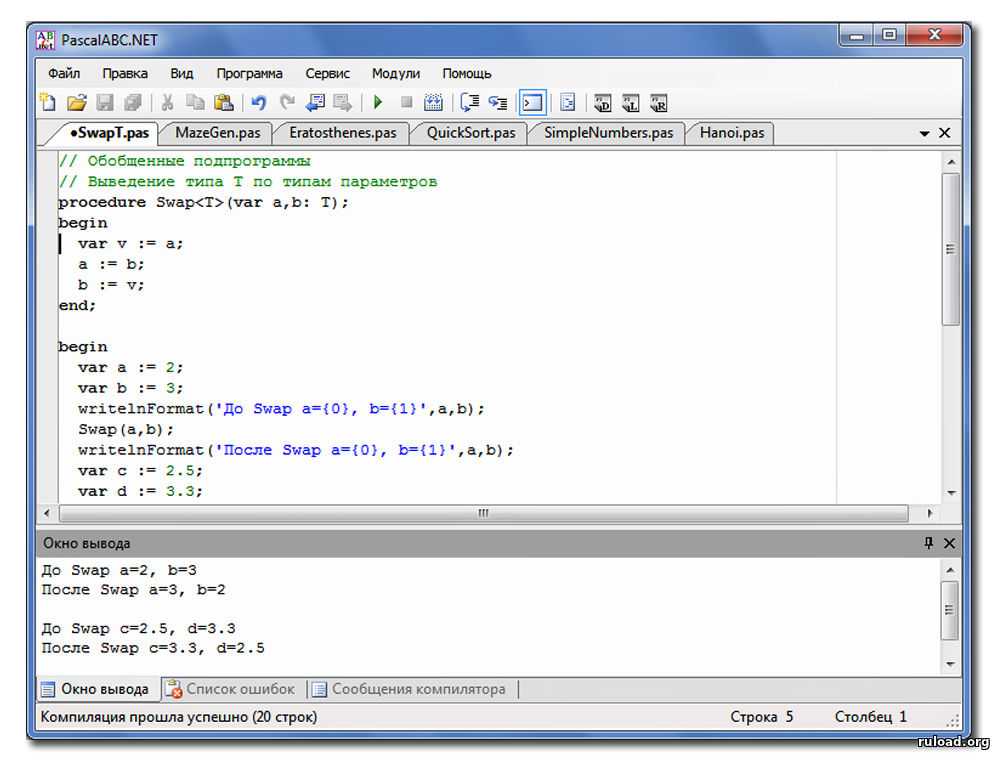Click the Compile toolbar icon
1000x760 pixels.
click(433, 102)
